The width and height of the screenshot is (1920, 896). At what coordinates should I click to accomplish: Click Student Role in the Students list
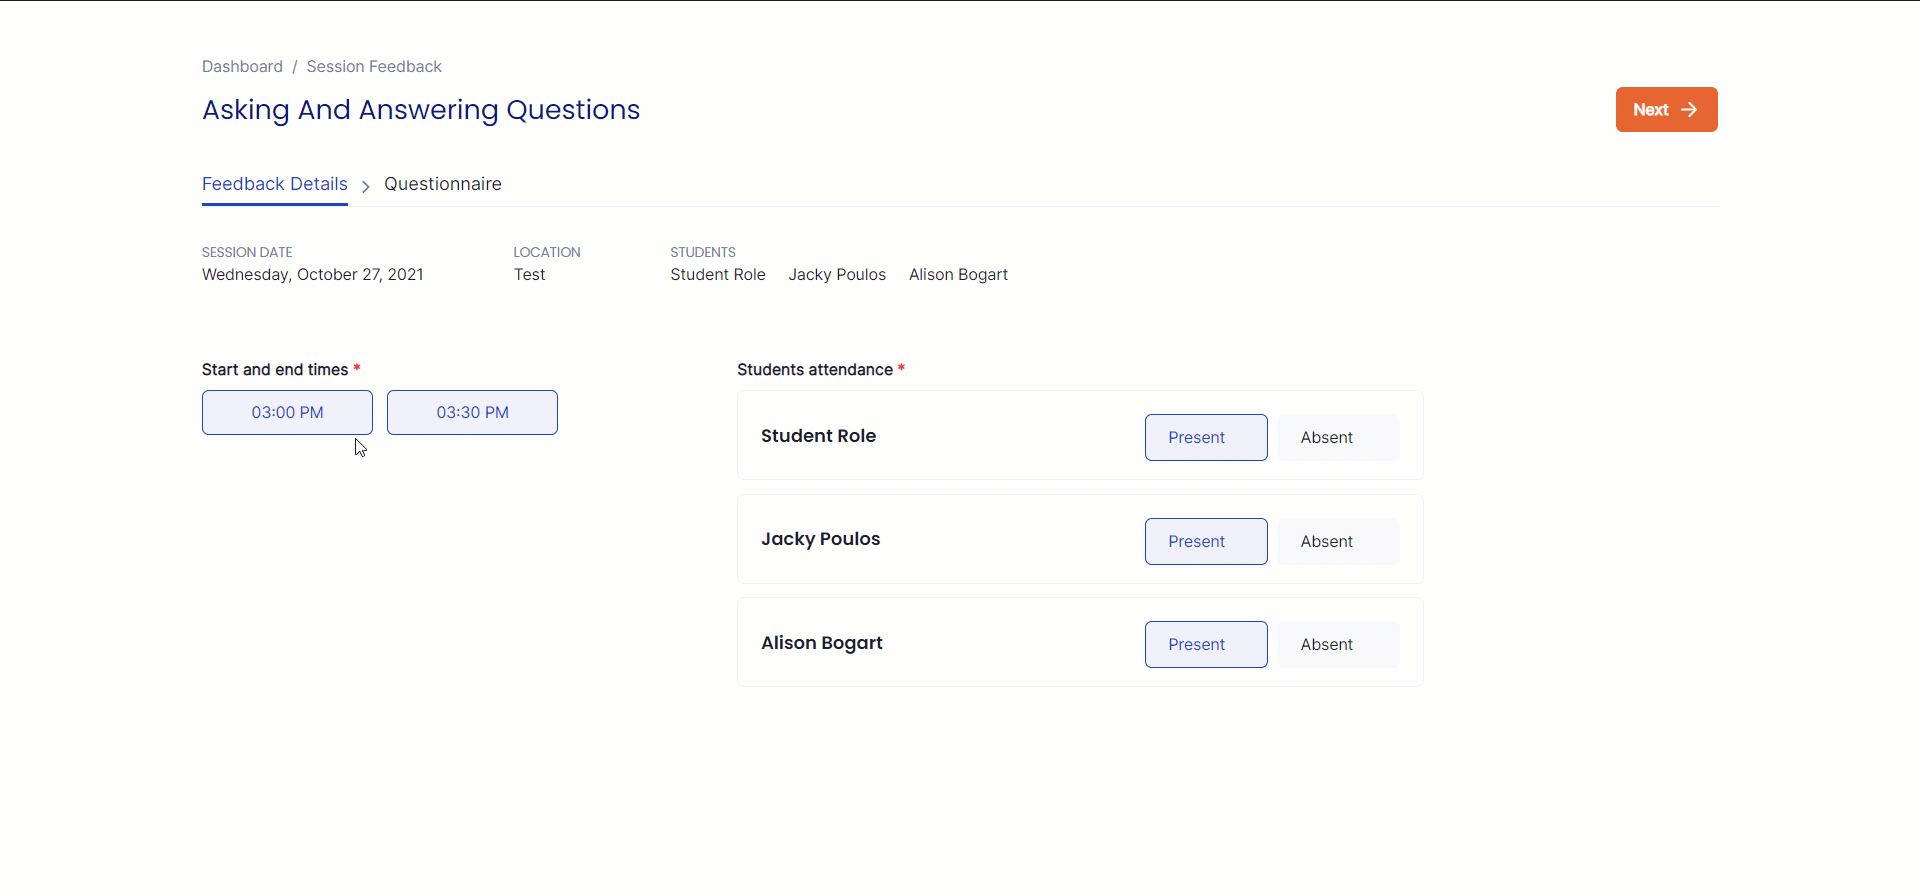(x=718, y=274)
